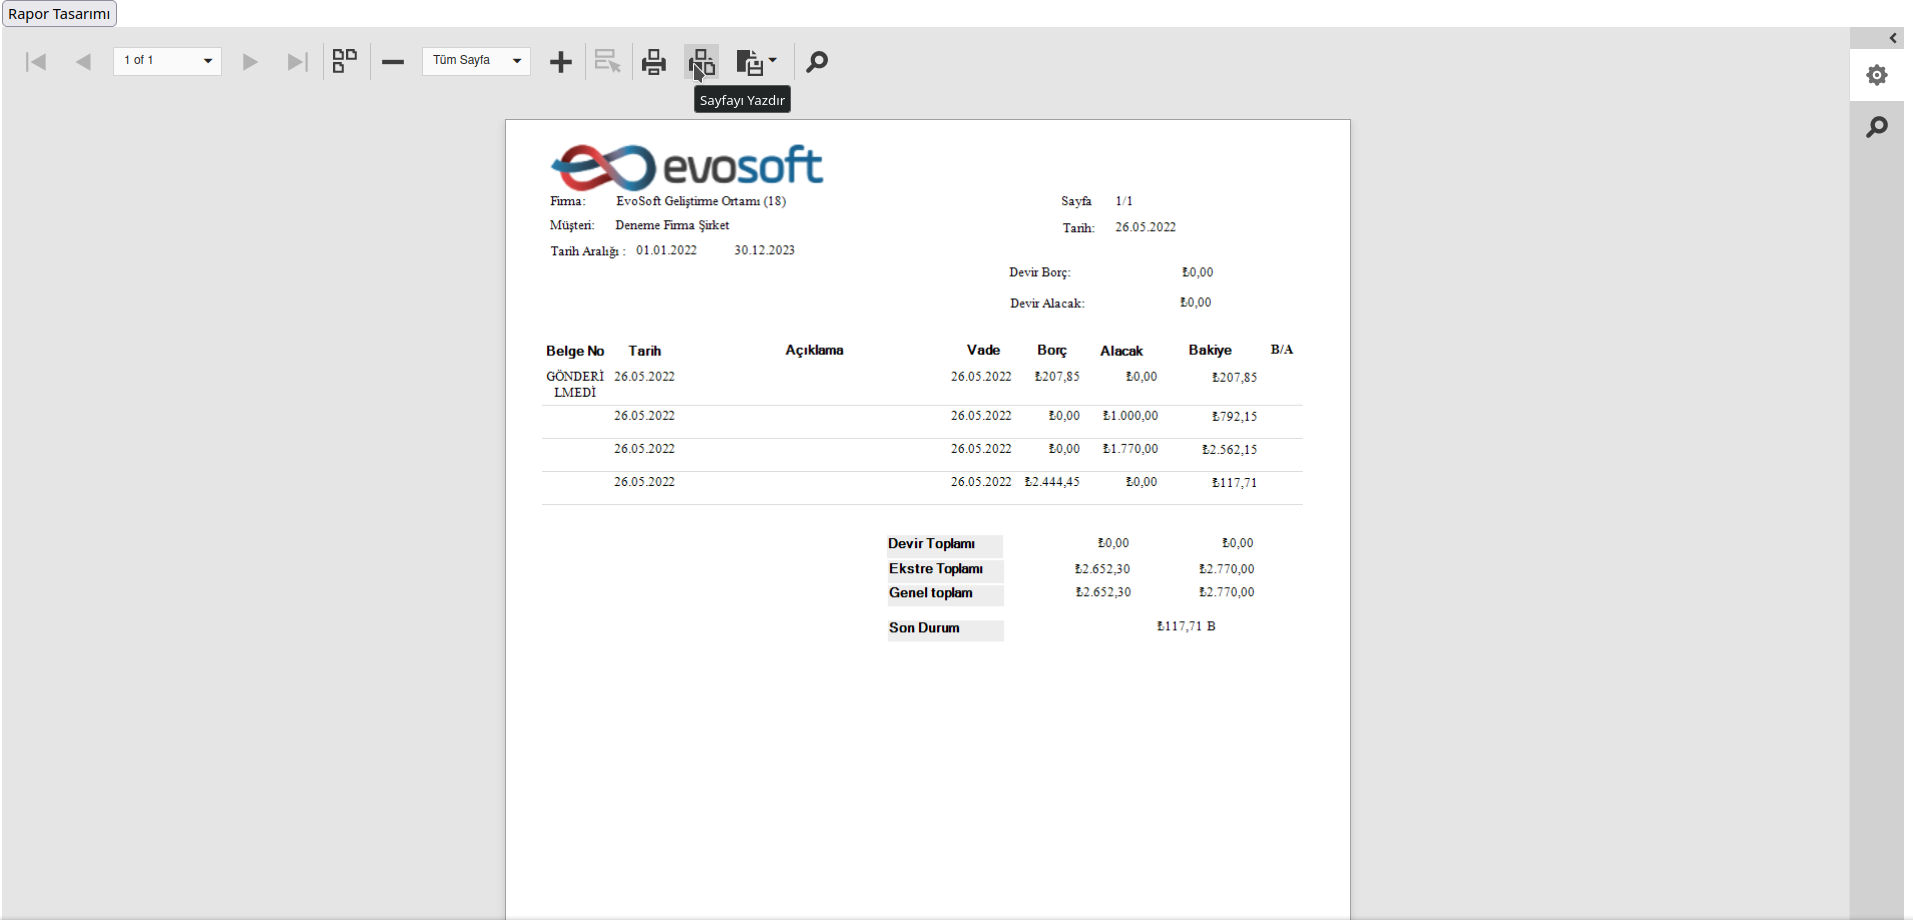The height and width of the screenshot is (920, 1913).
Task: Collapse the right side panel using the chevron
Action: 1893,38
